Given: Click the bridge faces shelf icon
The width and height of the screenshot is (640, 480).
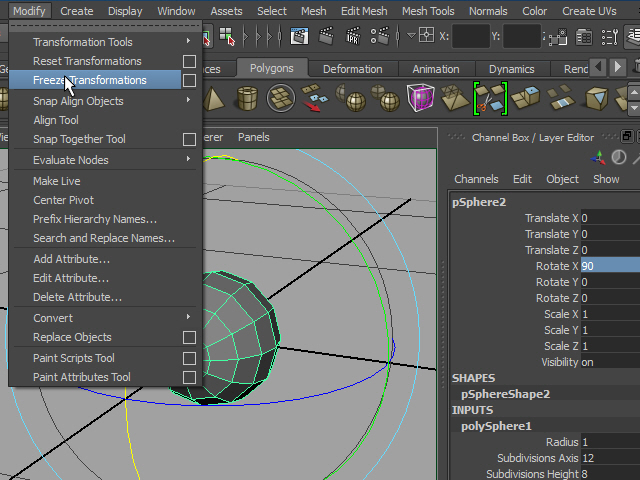Looking at the screenshot, I should [x=560, y=98].
